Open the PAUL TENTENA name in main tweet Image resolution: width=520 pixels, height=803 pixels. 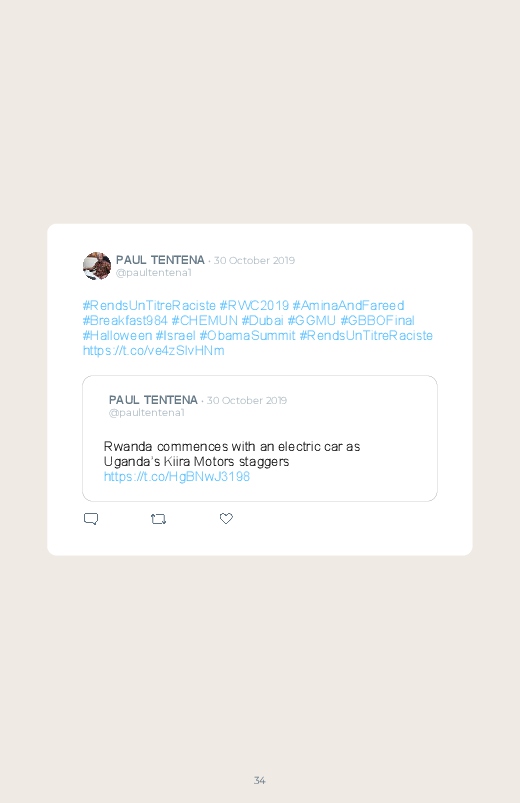160,260
